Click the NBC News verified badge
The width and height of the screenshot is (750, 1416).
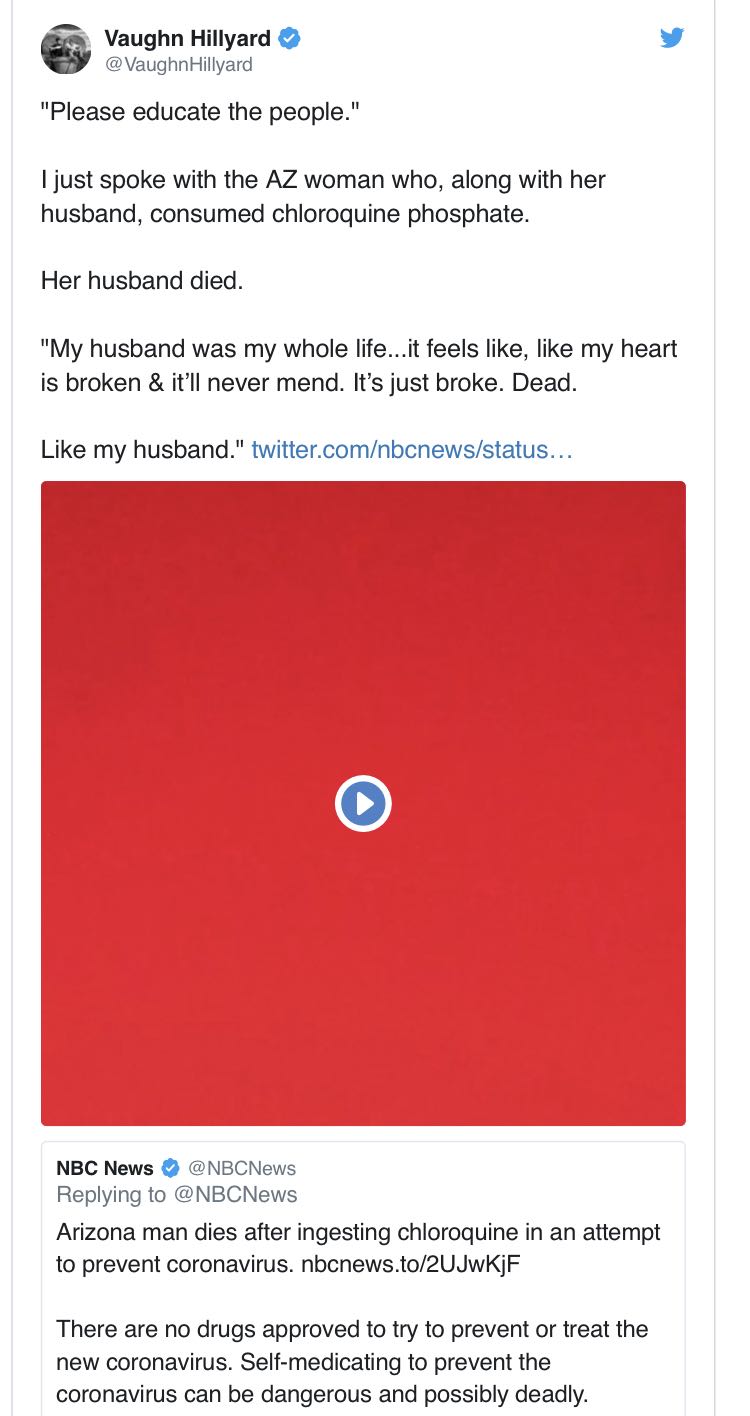tap(171, 1168)
